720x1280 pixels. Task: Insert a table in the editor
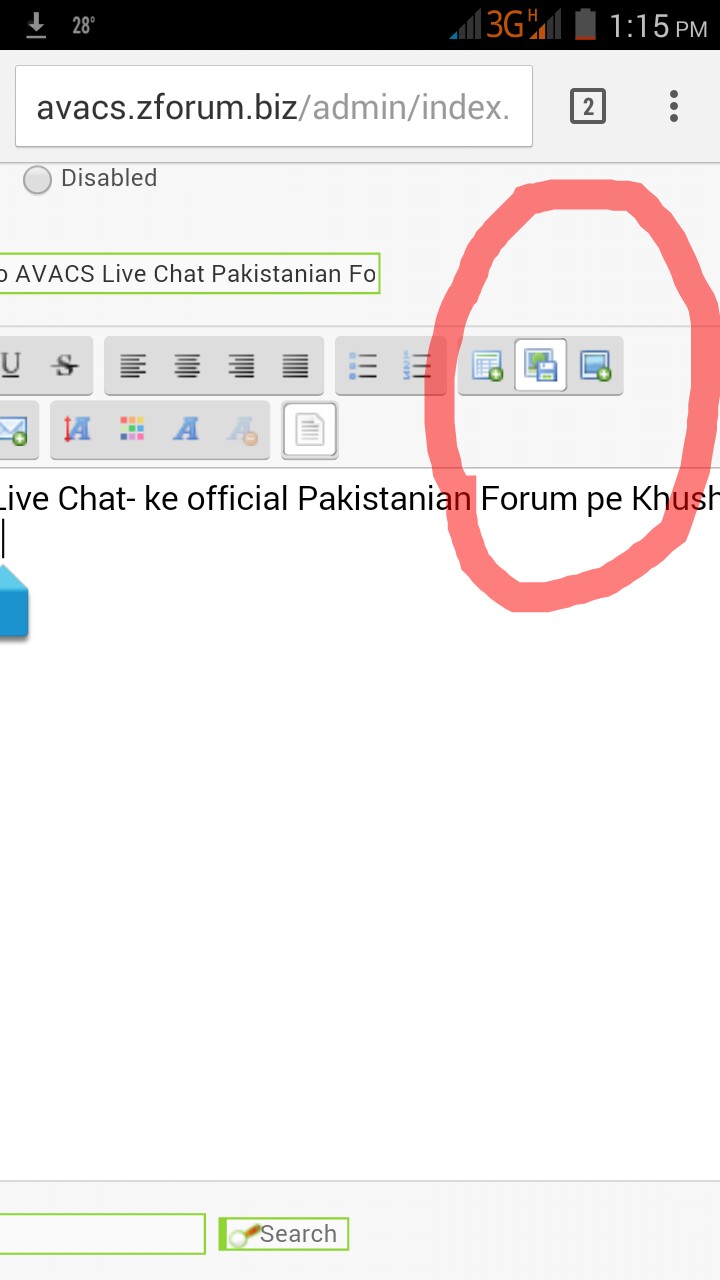tap(487, 366)
